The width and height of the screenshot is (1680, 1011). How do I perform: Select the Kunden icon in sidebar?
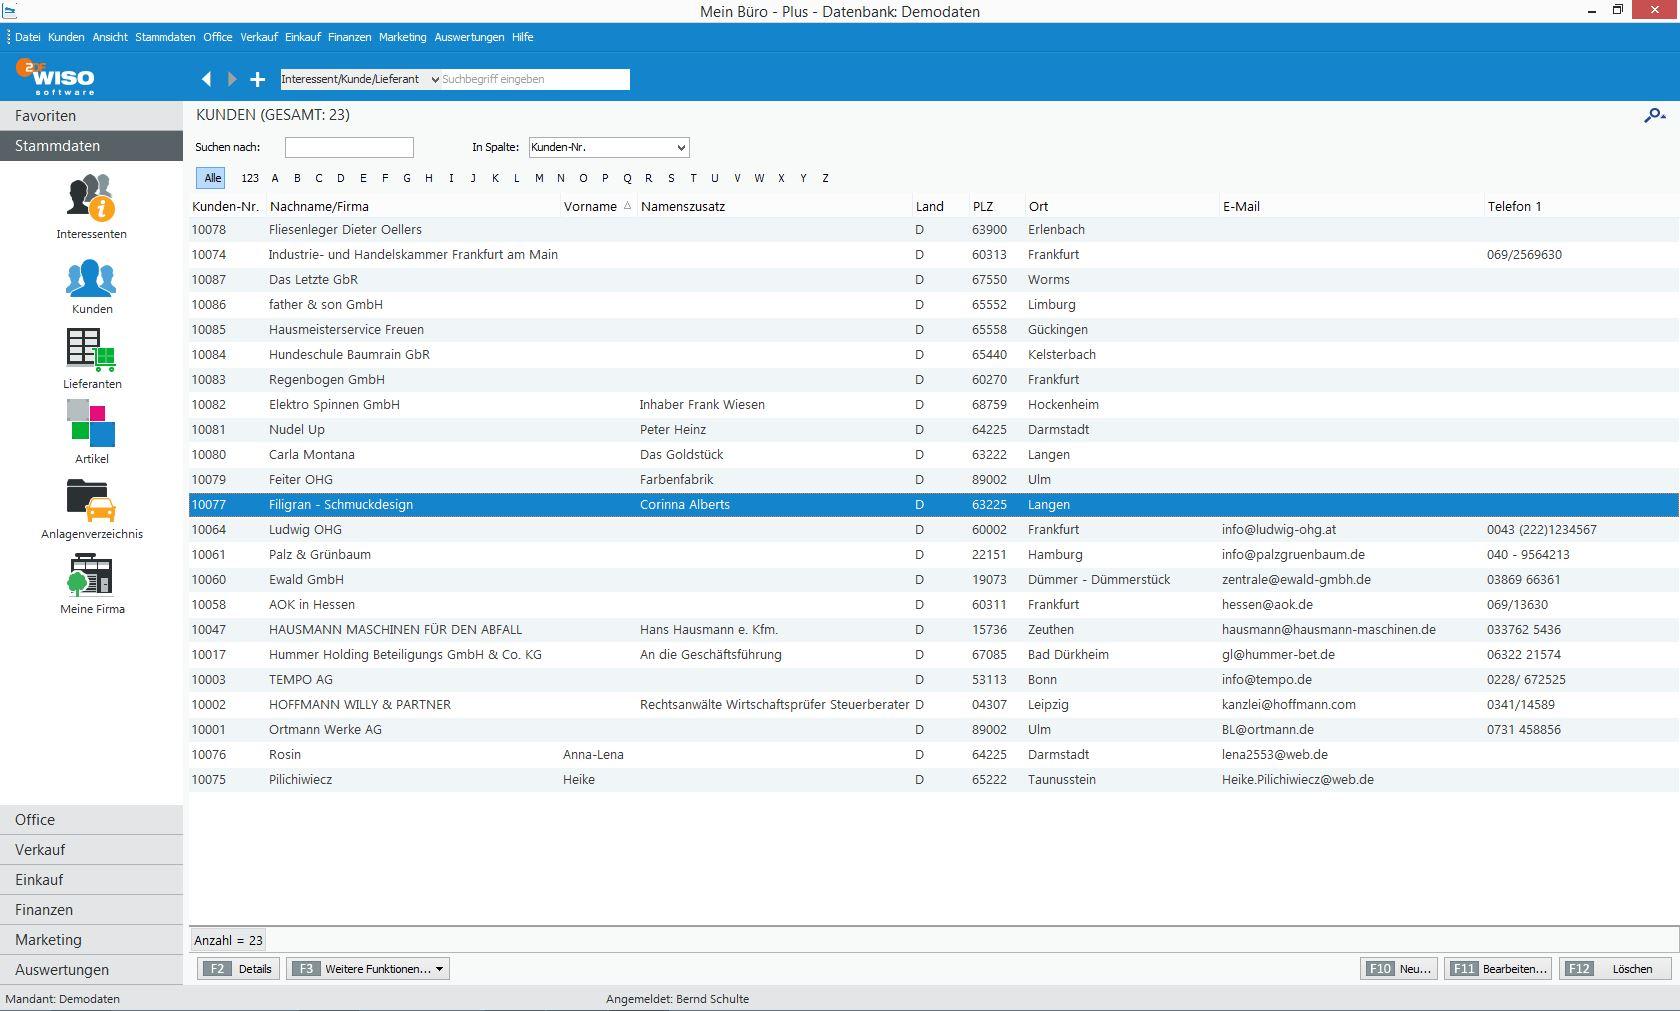[91, 281]
